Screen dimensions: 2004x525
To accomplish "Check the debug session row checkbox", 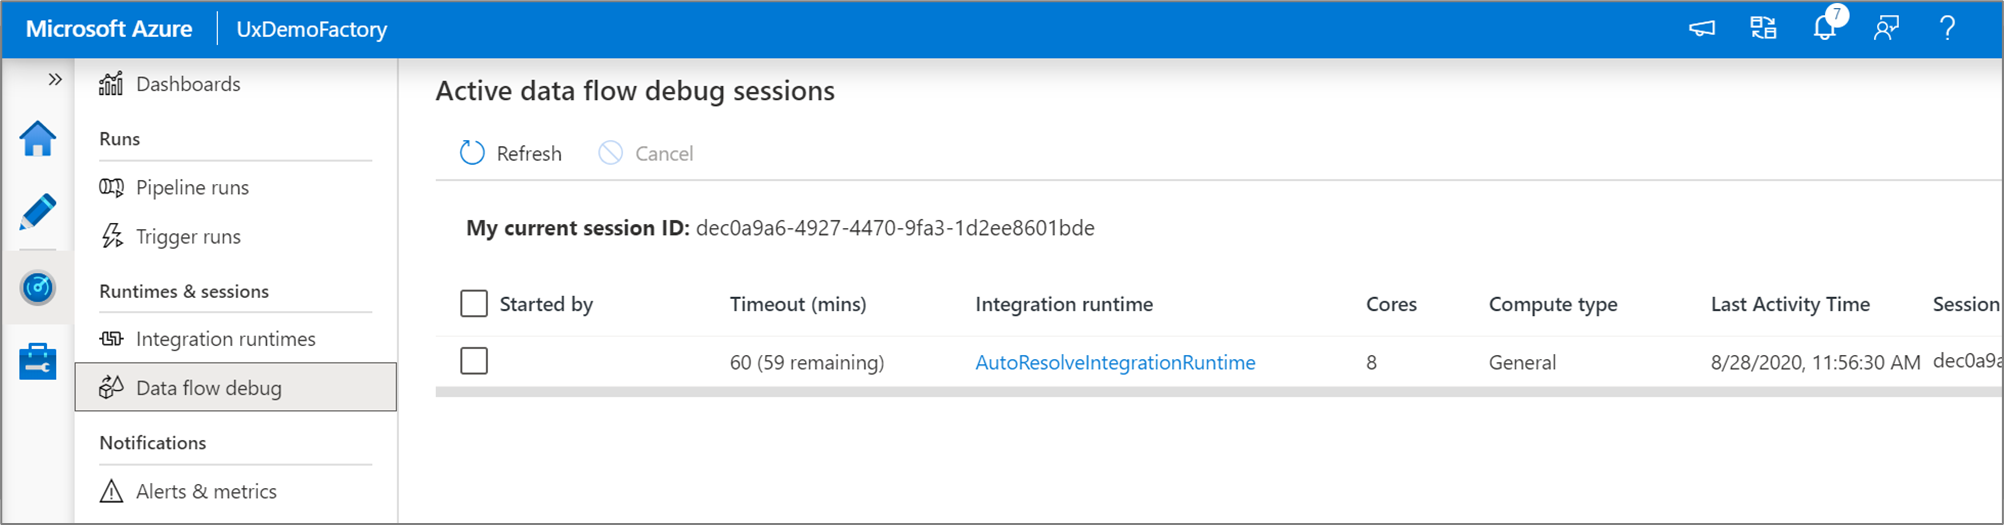I will pos(474,361).
